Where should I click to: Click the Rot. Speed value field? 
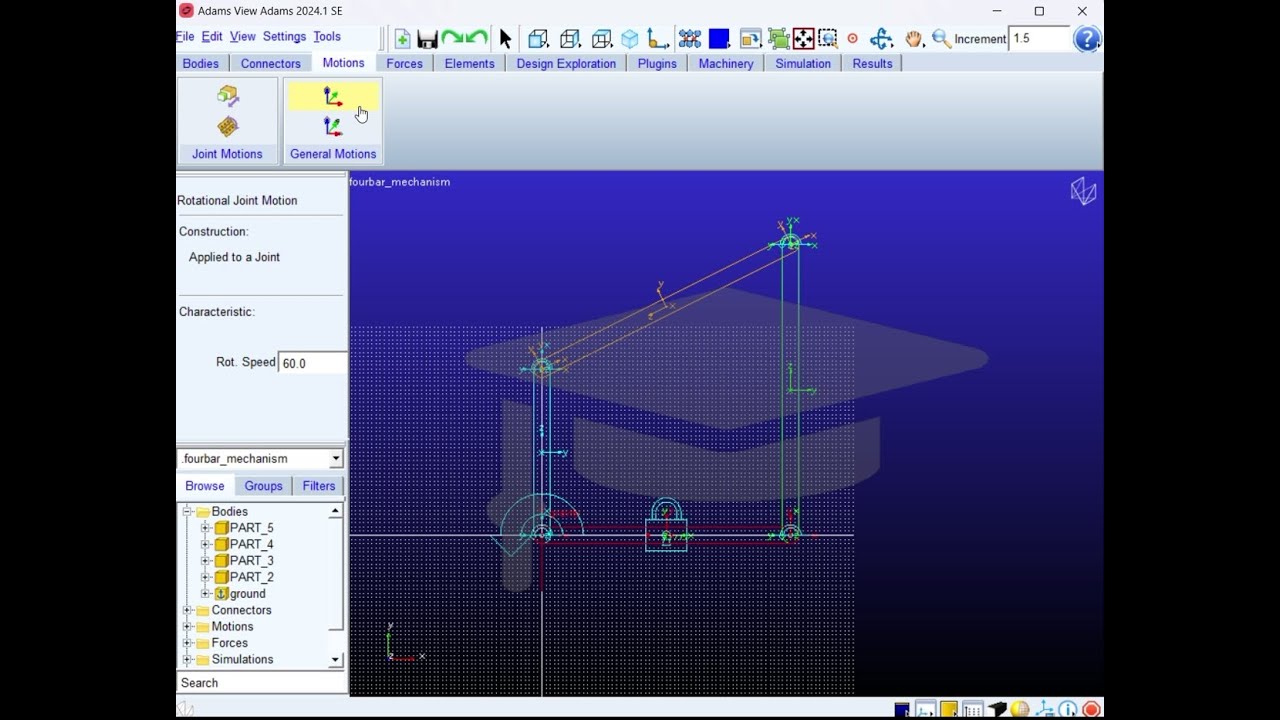pyautogui.click(x=313, y=363)
